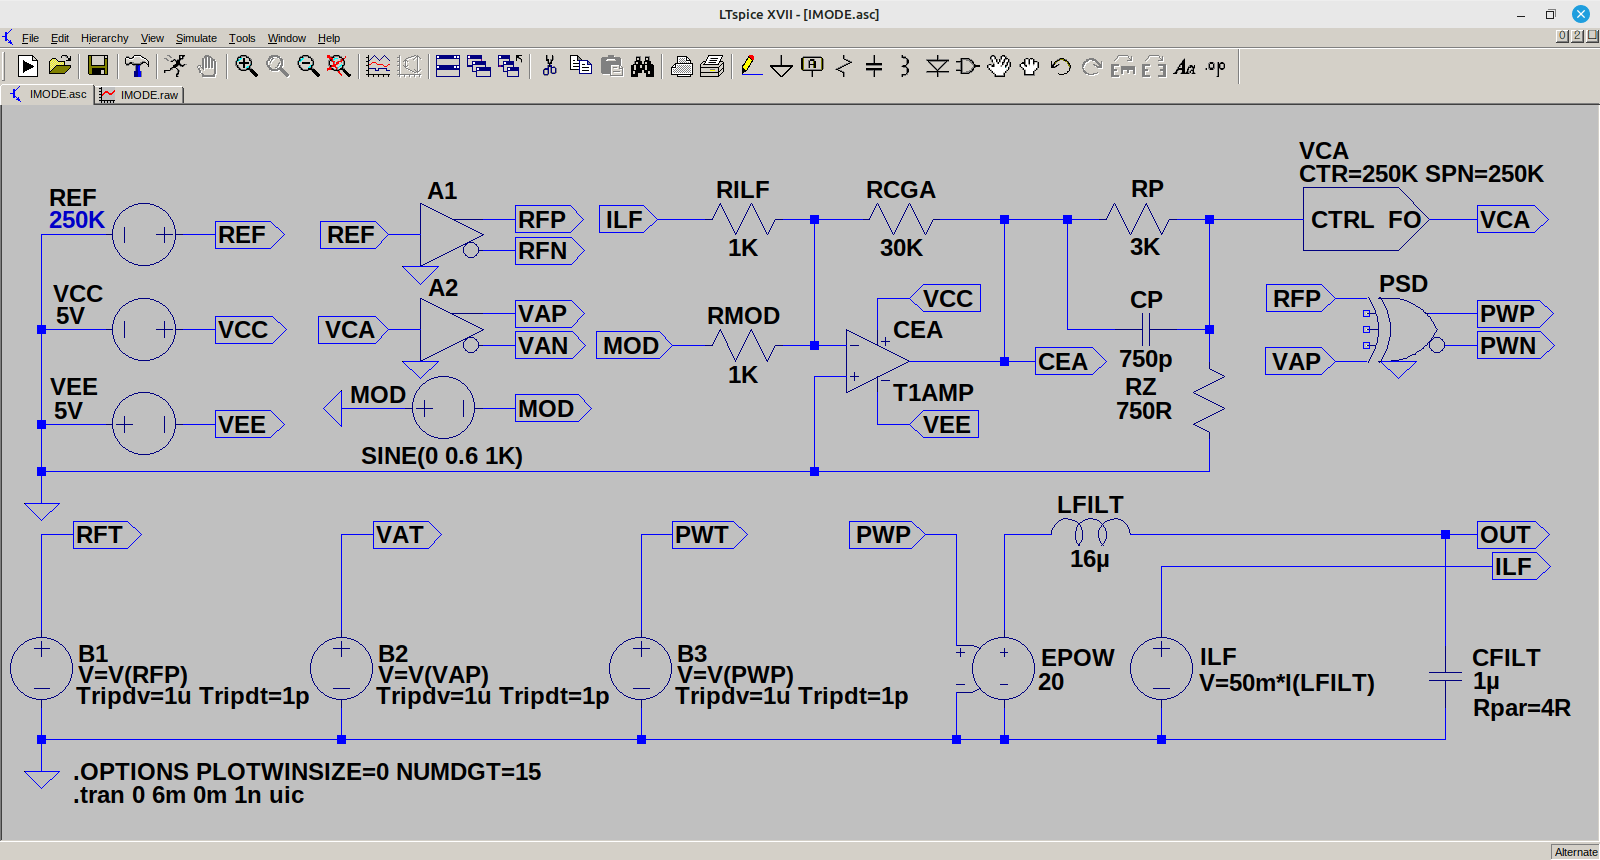This screenshot has height=860, width=1600.
Task: Switch to the IMODE.asc tab
Action: (48, 94)
